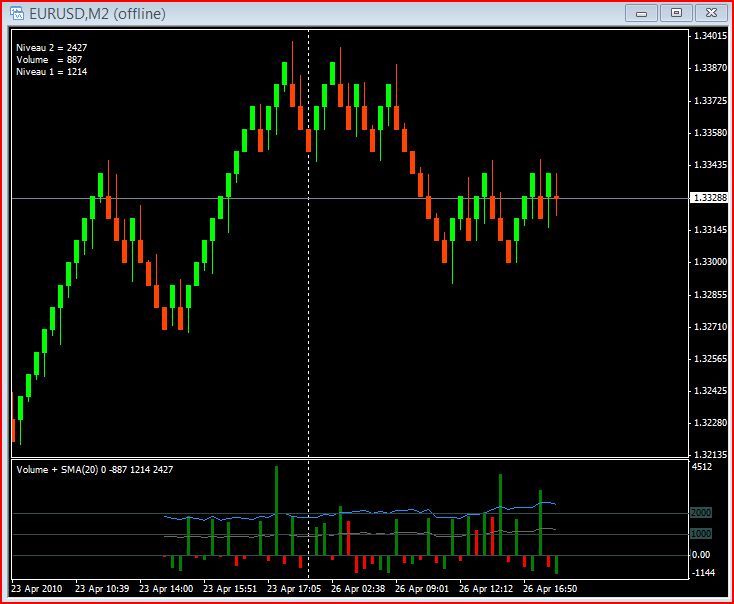734x604 pixels.
Task: Click the 23 Apr 15:51 time label
Action: [x=230, y=589]
